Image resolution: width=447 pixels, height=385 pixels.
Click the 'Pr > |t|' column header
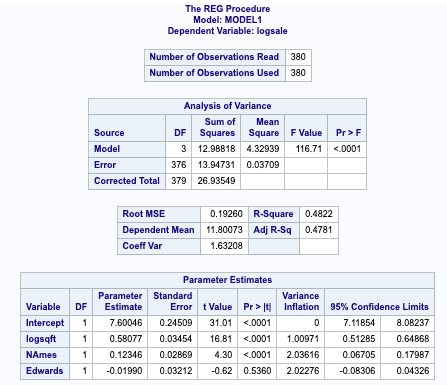pos(257,307)
